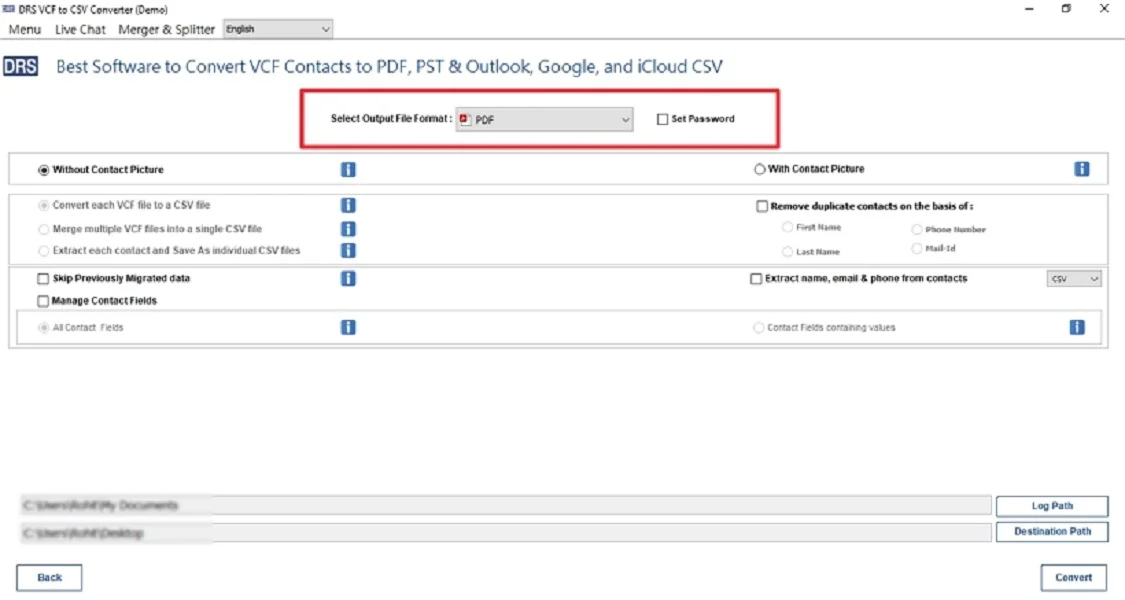Screen dimensions: 1125x600
Task: Open the Menu item
Action: pyautogui.click(x=24, y=29)
